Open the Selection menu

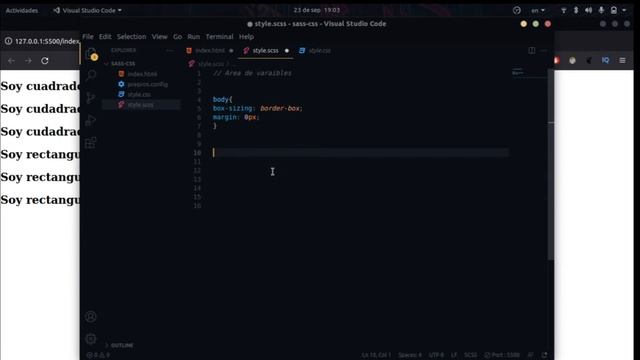tap(131, 37)
